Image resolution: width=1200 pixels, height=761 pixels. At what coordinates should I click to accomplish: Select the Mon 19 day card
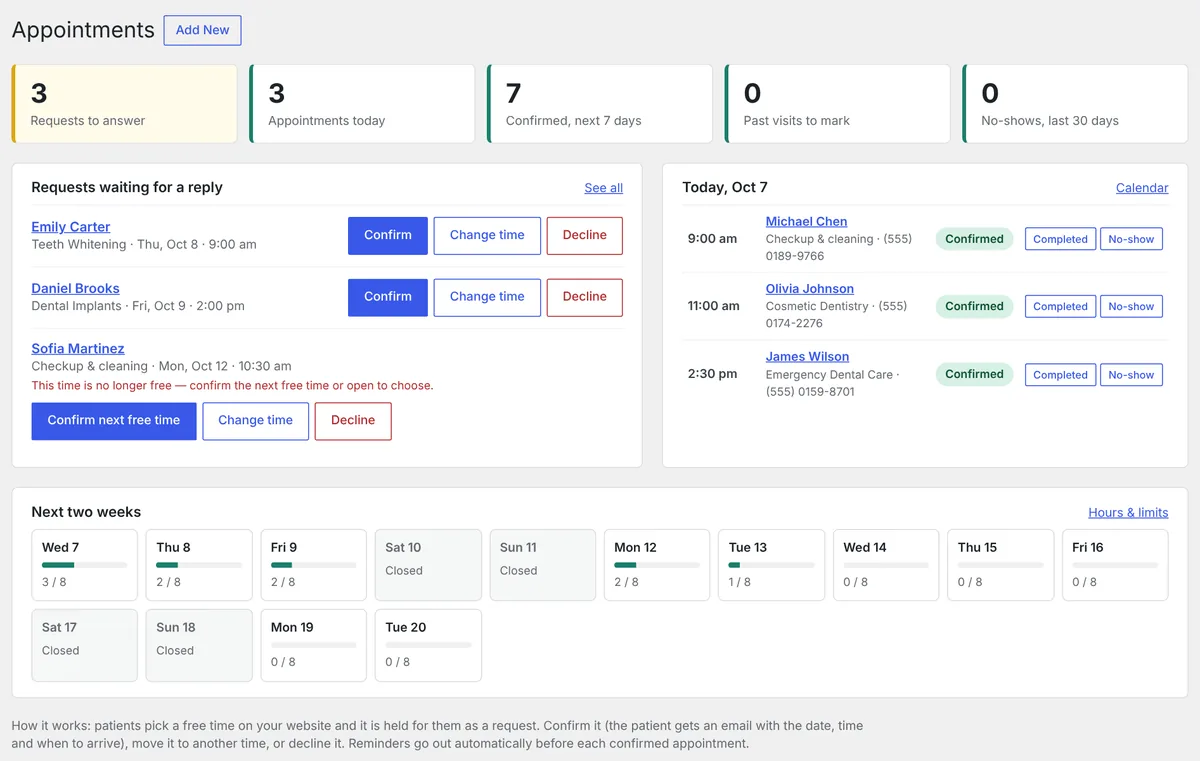pos(313,645)
